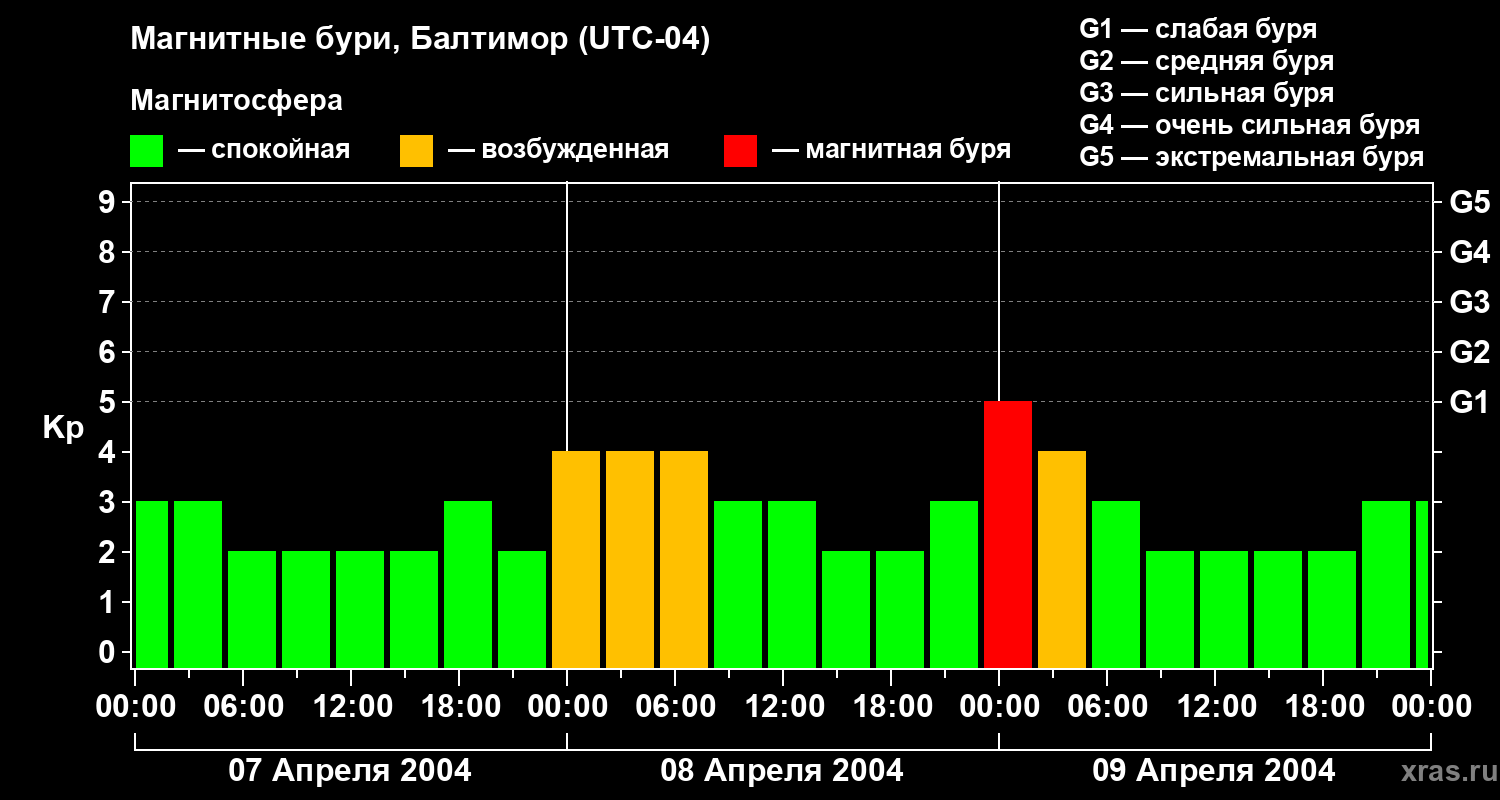The width and height of the screenshot is (1500, 800).
Task: Select the '07 Апреля 2004' date label
Action: [350, 771]
